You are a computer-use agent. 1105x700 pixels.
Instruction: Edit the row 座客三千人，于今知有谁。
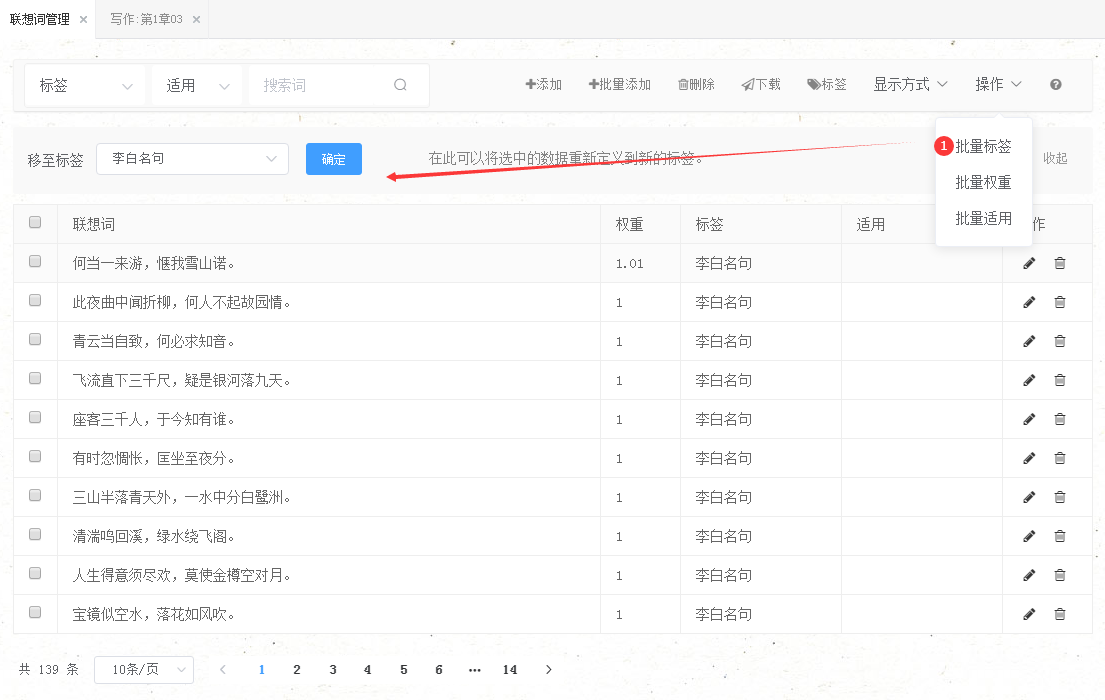coord(1029,419)
